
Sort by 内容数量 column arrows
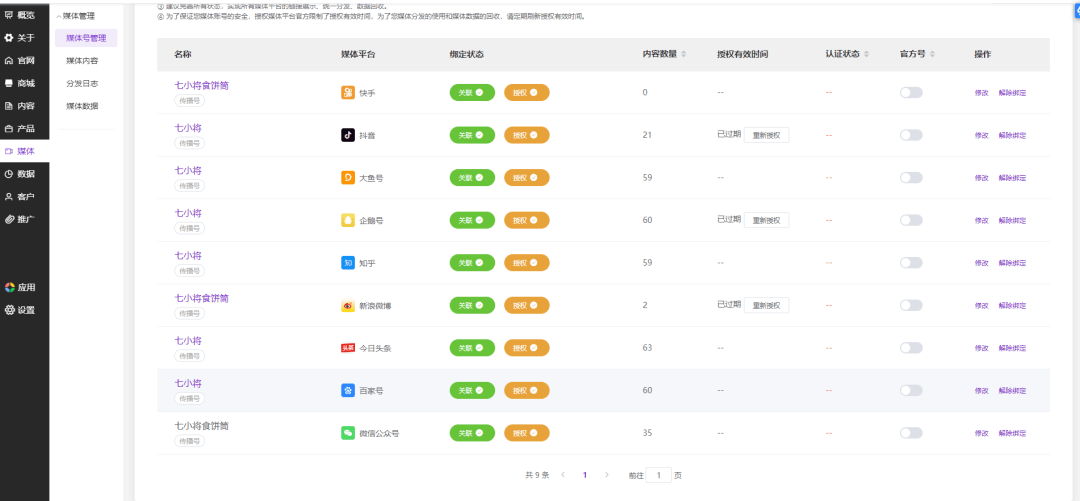(683, 54)
